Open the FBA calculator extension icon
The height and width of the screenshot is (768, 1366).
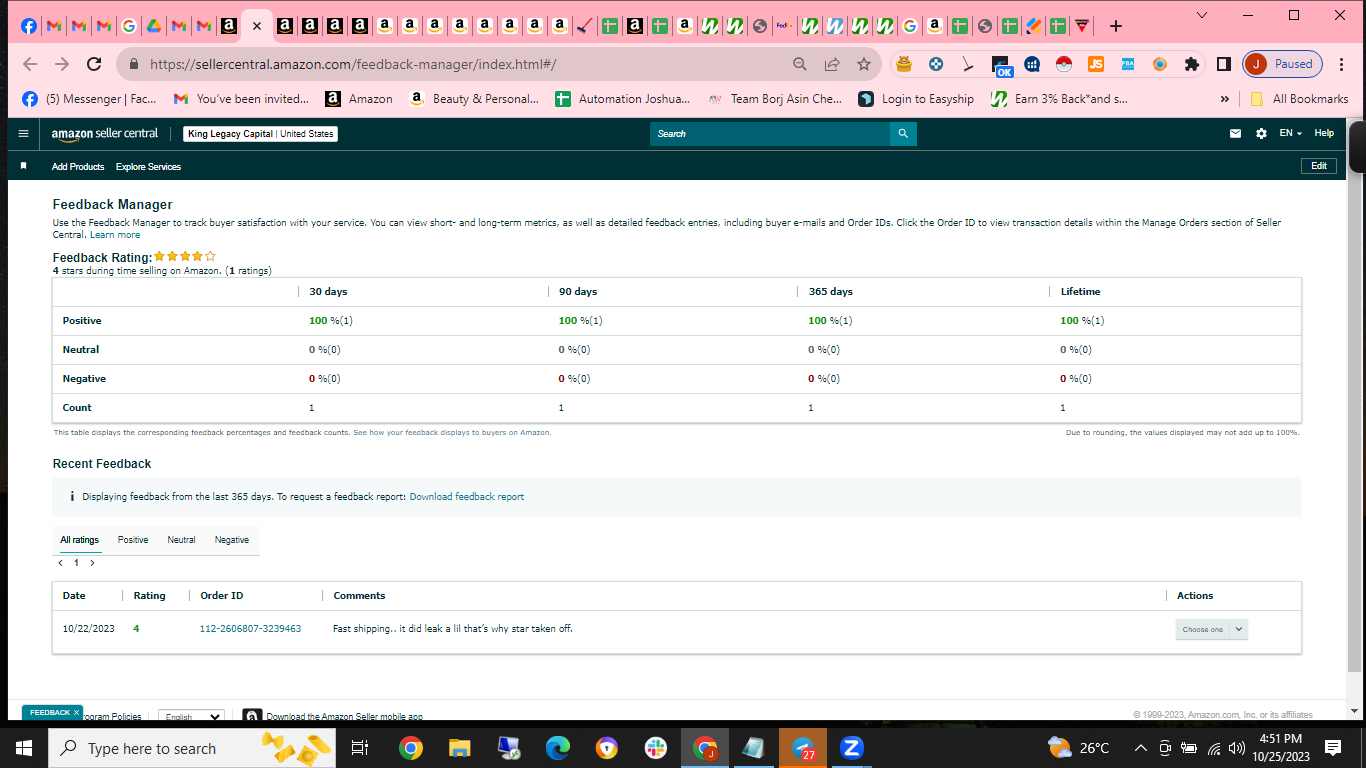coord(1128,64)
